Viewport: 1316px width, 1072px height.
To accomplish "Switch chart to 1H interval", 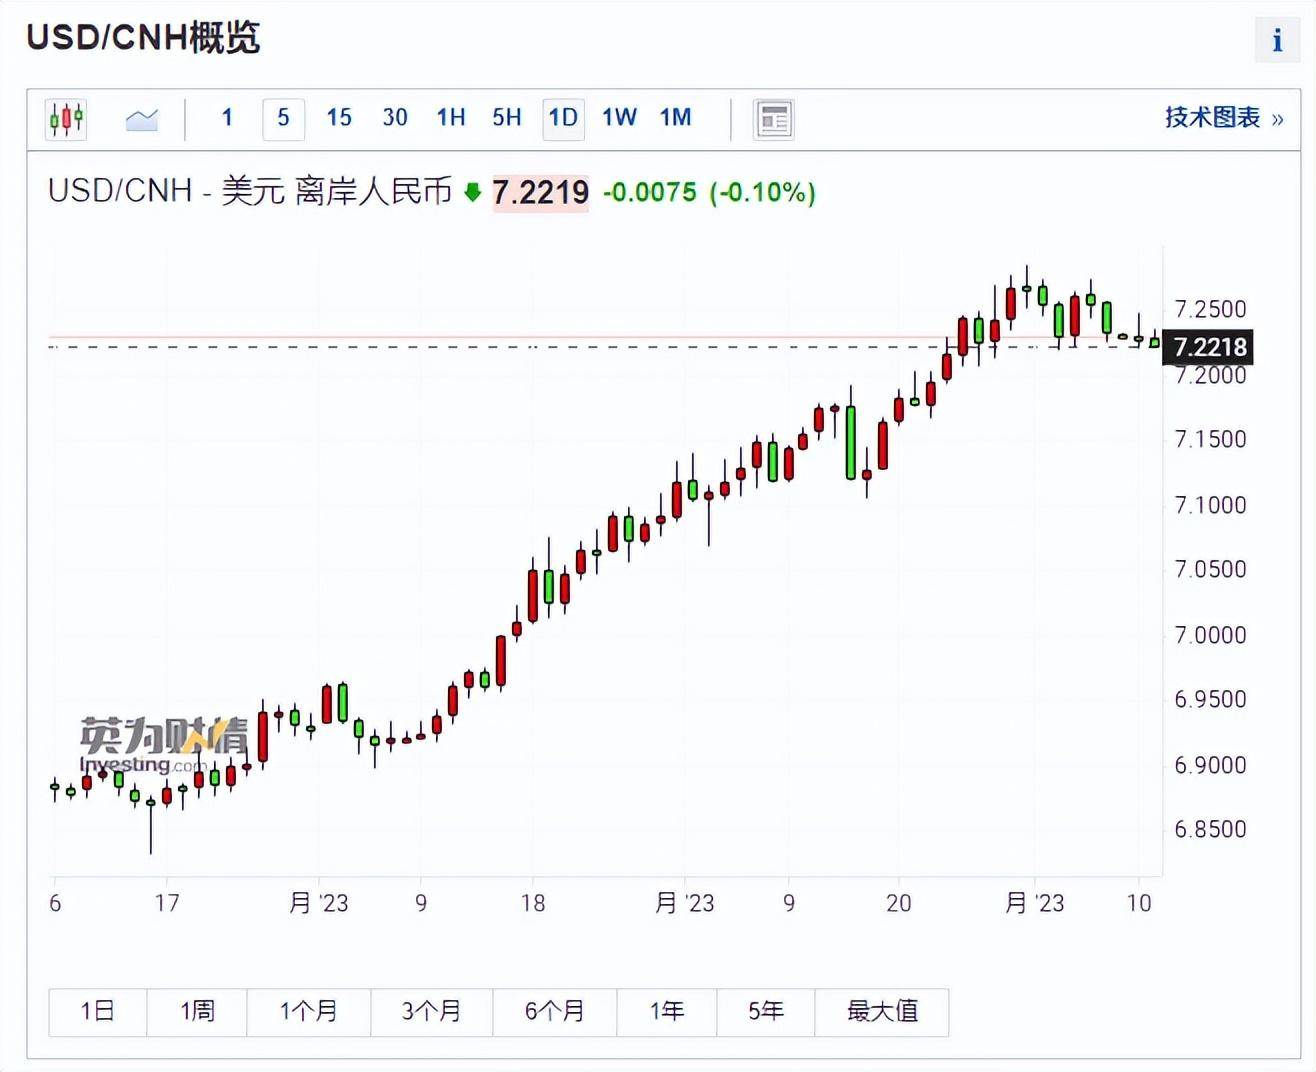I will tap(451, 118).
